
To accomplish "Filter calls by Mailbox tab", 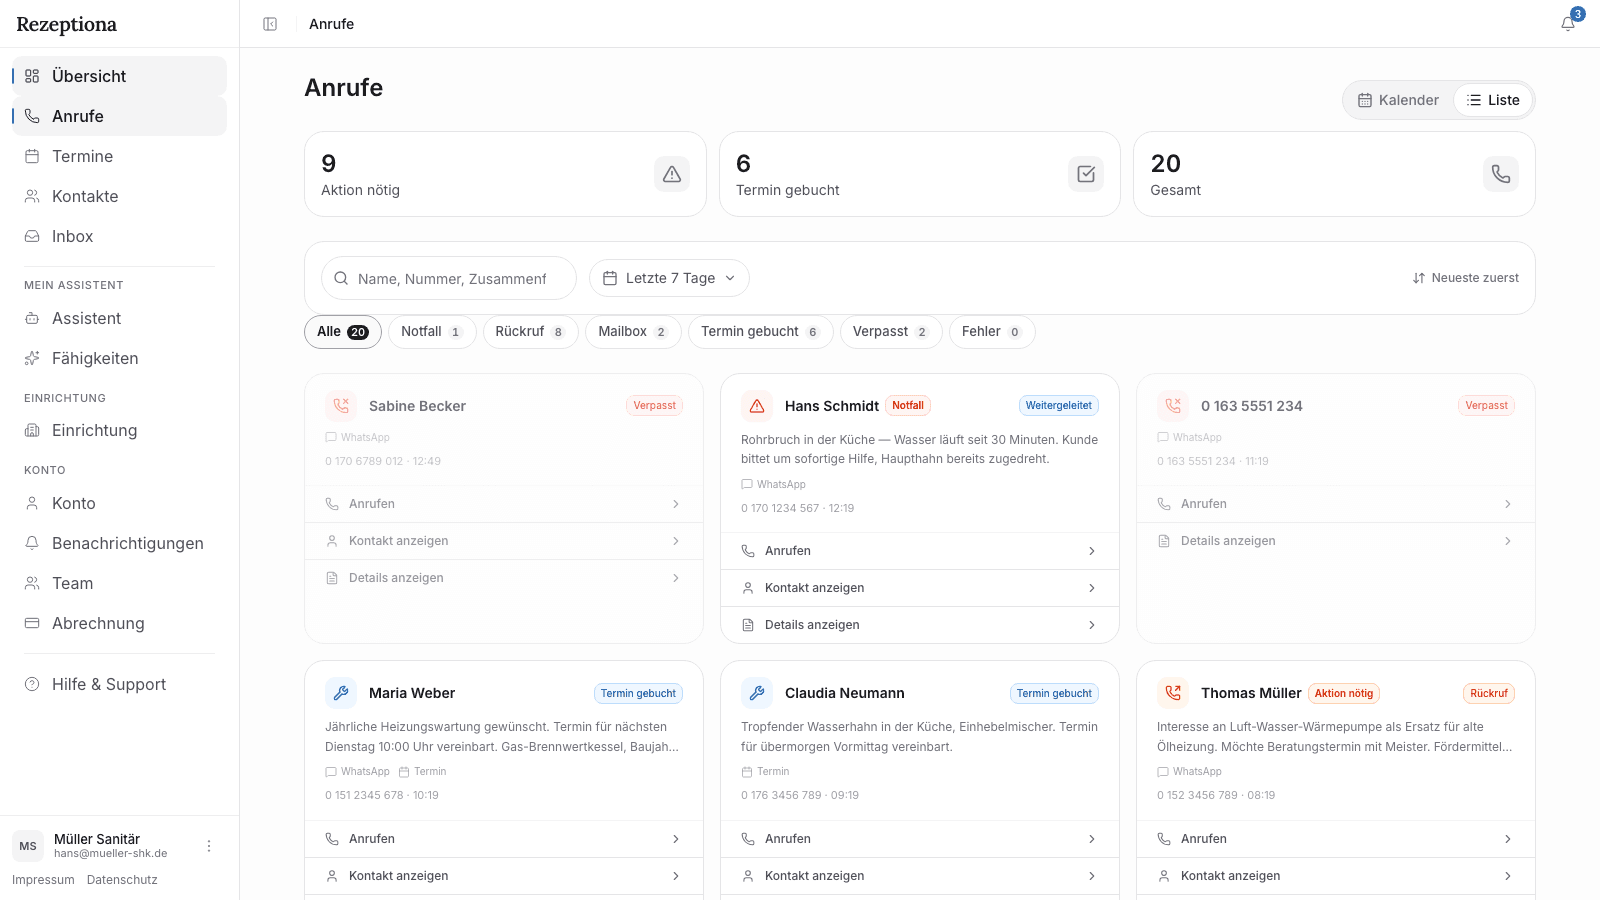I will coord(633,332).
